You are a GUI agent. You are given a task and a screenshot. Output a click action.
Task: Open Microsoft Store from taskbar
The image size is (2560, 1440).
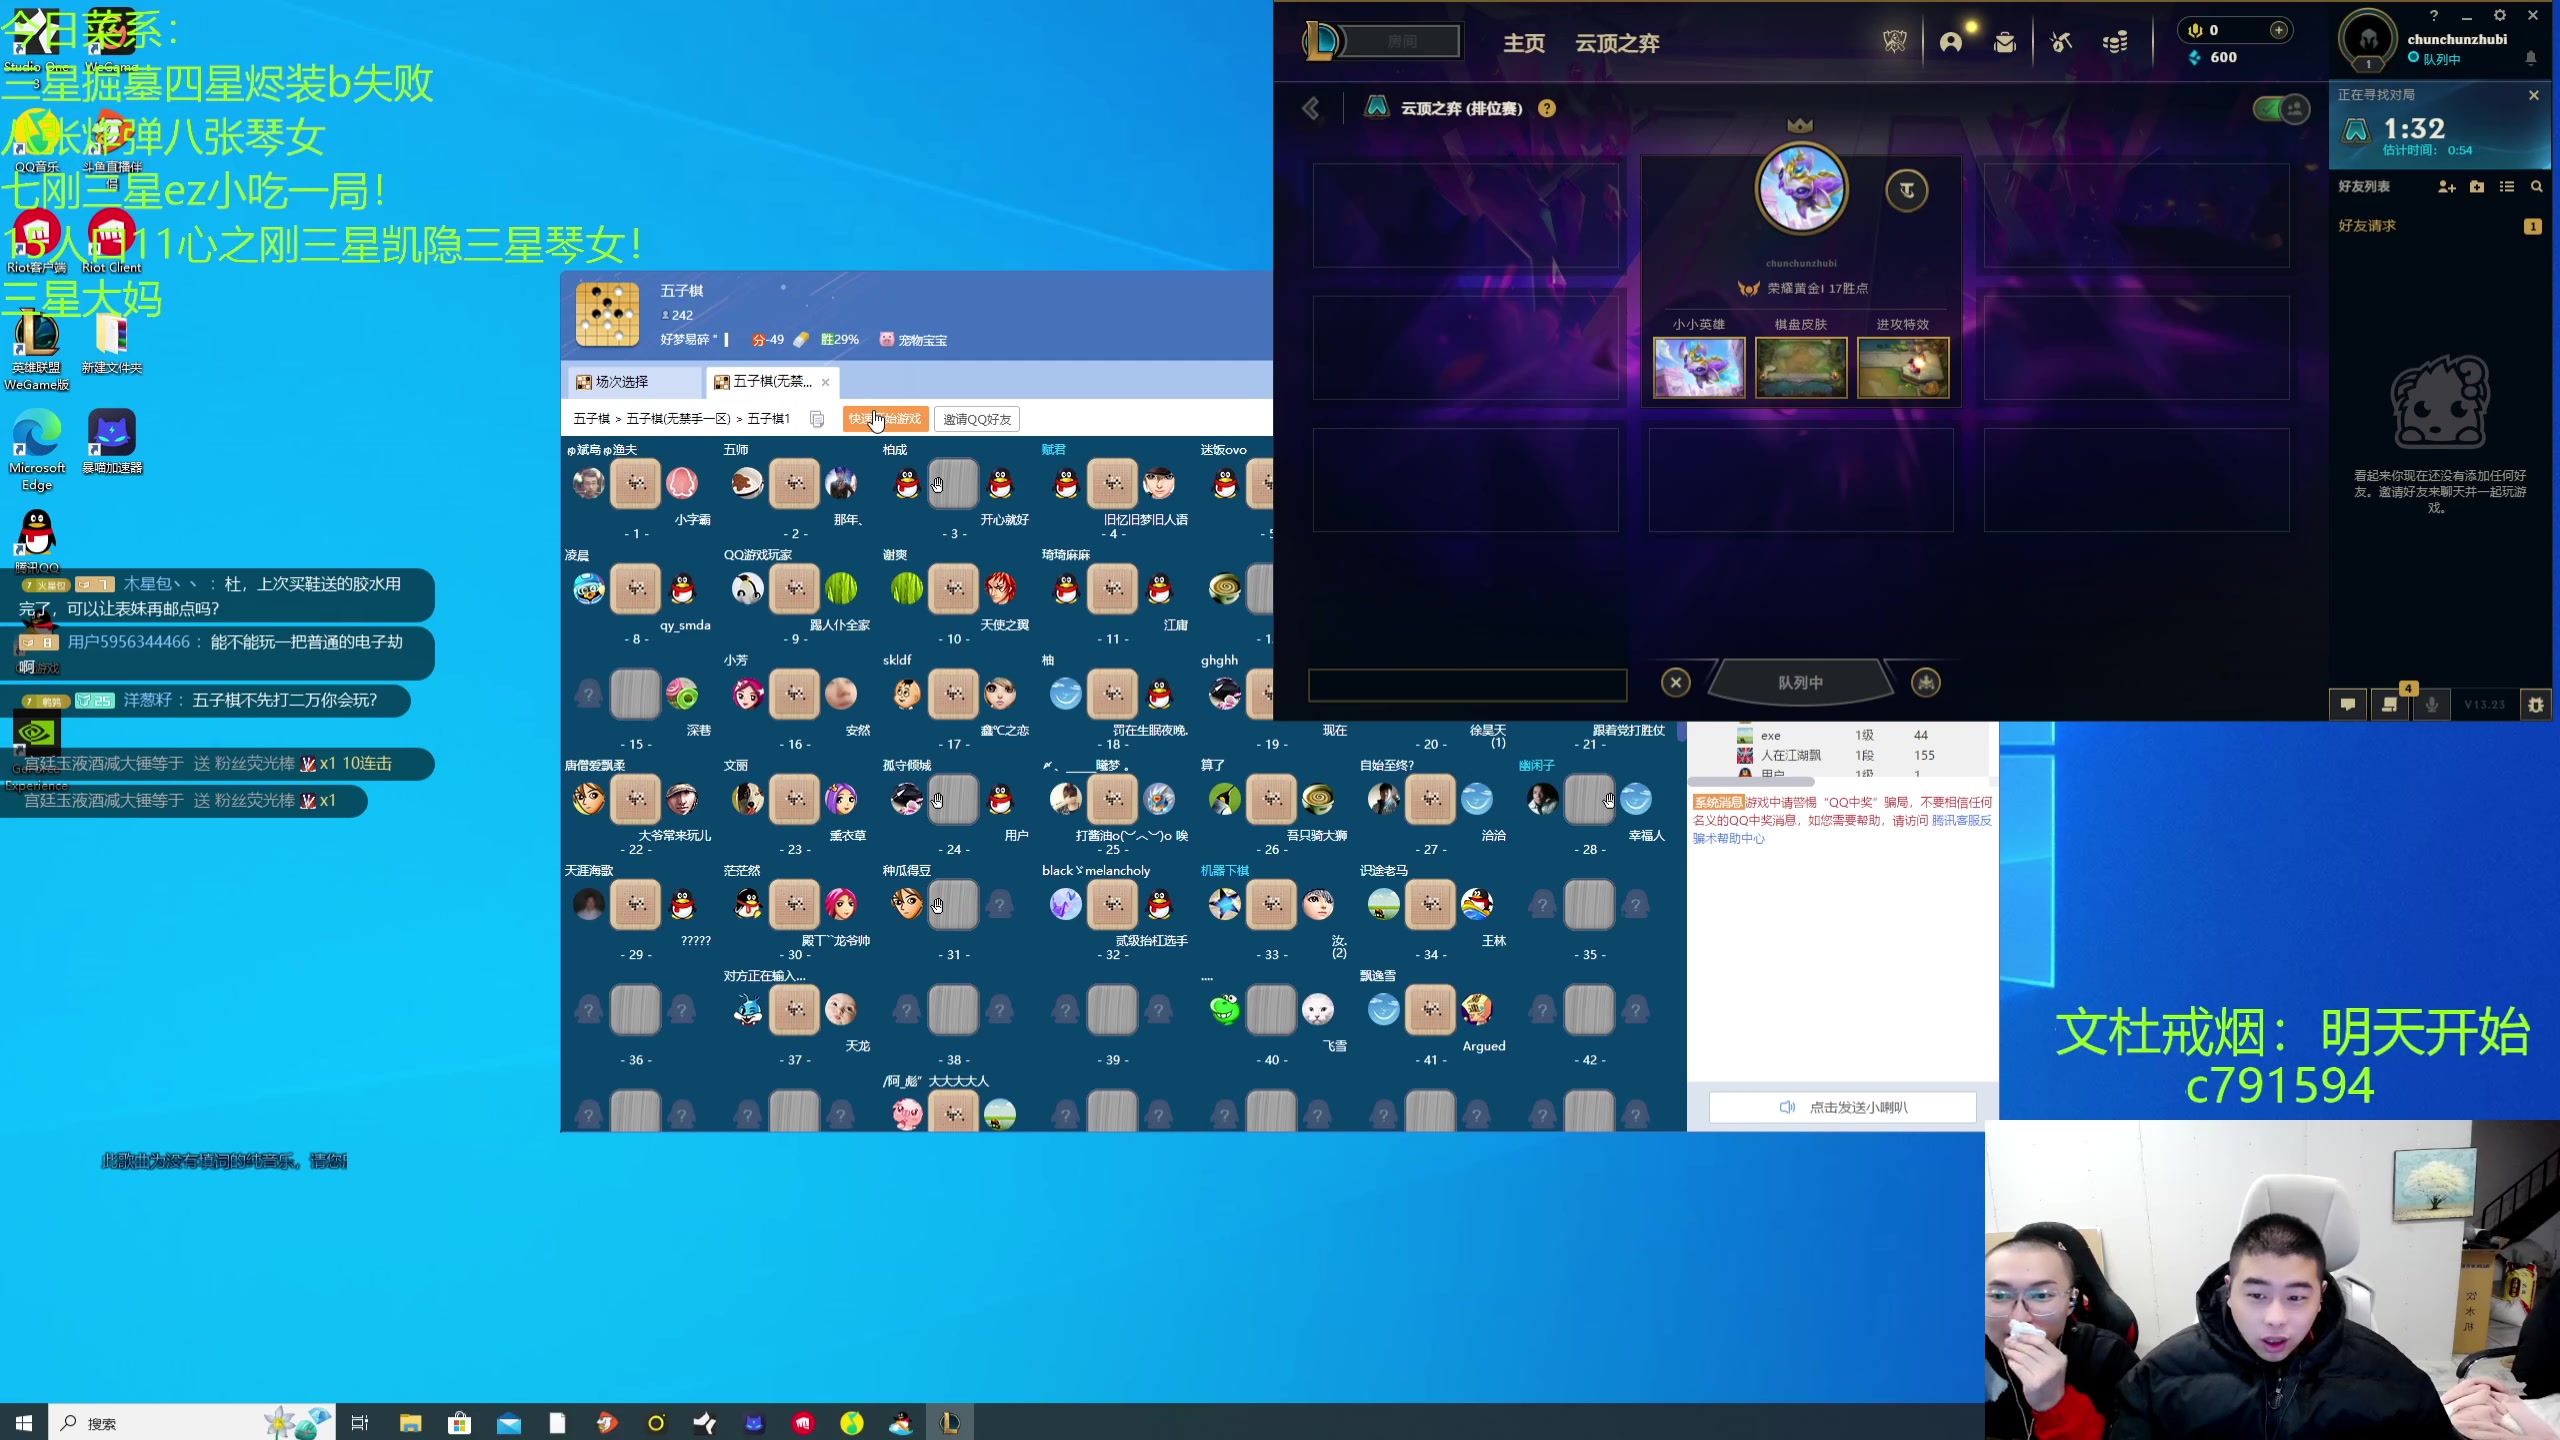pos(459,1422)
